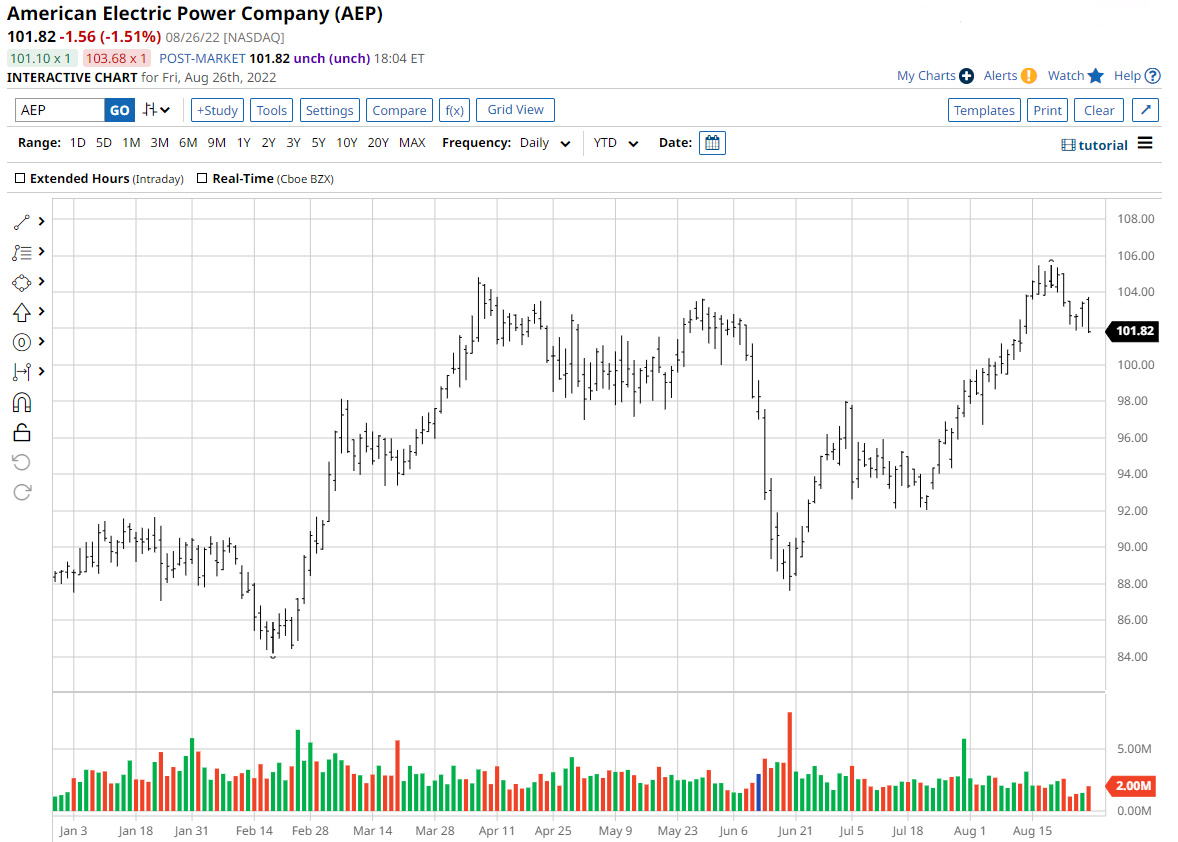Screen dimensions: 1178x842
Task: Set range to 10Y
Action: [346, 143]
